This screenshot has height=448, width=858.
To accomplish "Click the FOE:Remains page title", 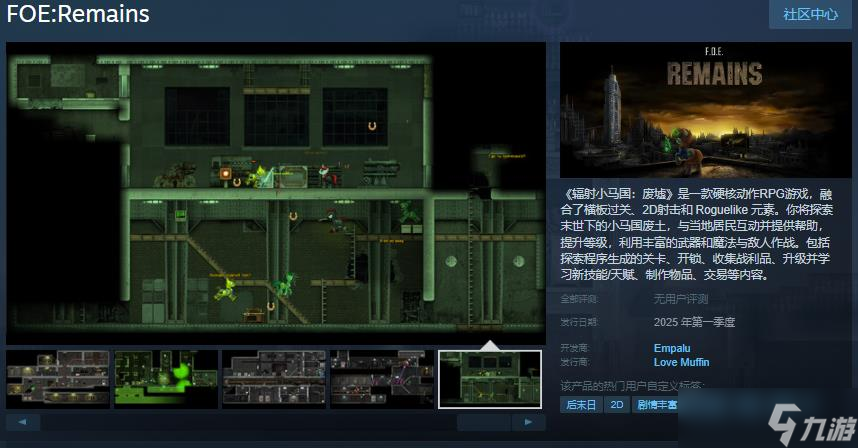I will 78,14.
